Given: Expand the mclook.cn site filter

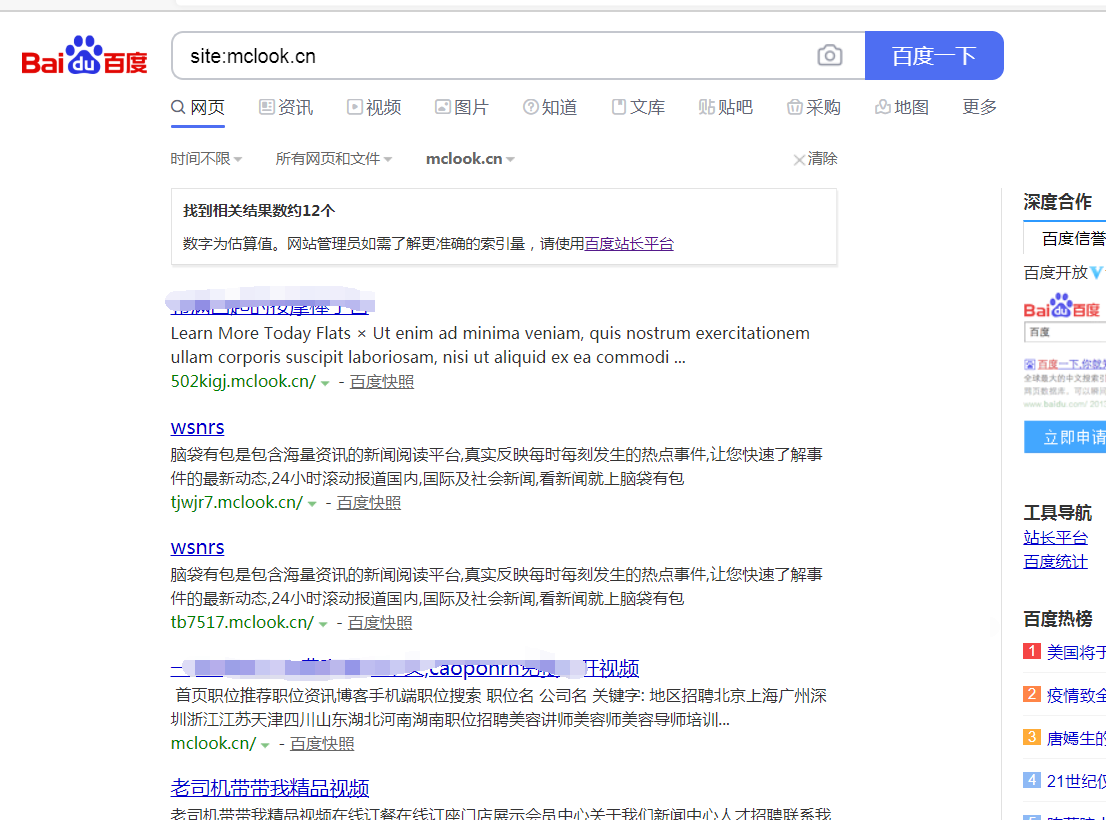Looking at the screenshot, I should point(470,159).
